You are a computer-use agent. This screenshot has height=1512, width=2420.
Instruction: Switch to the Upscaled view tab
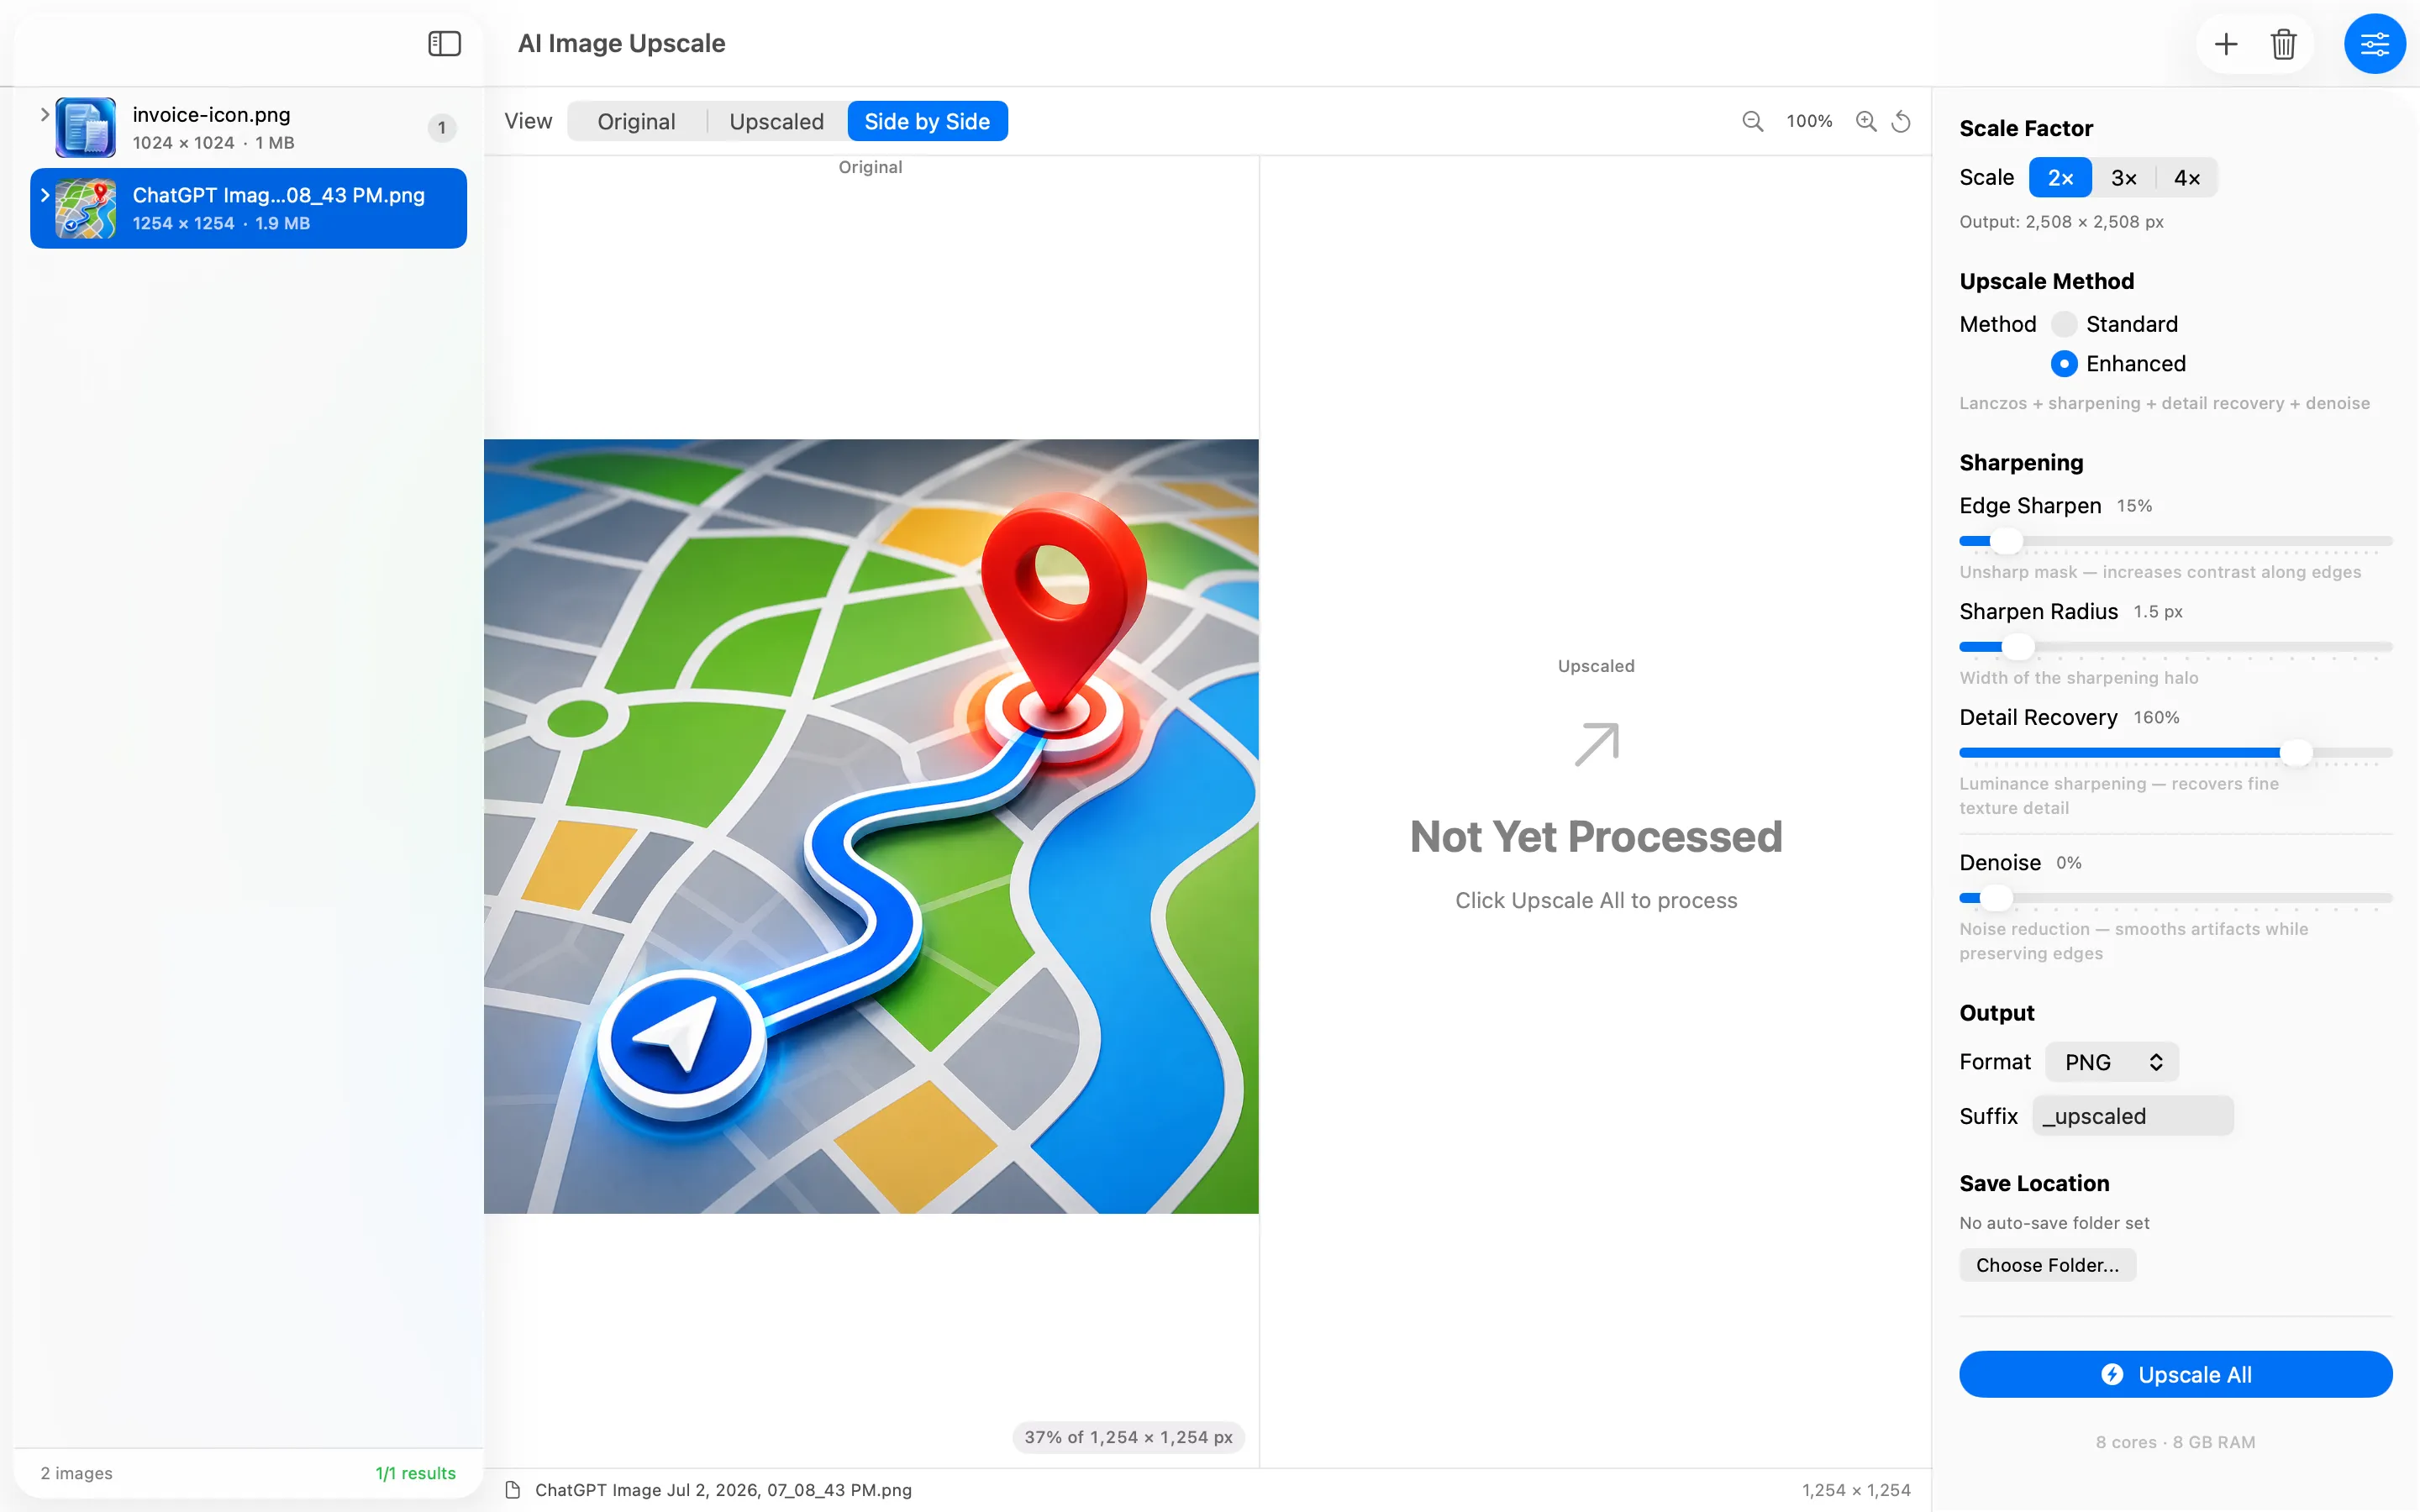pyautogui.click(x=777, y=121)
